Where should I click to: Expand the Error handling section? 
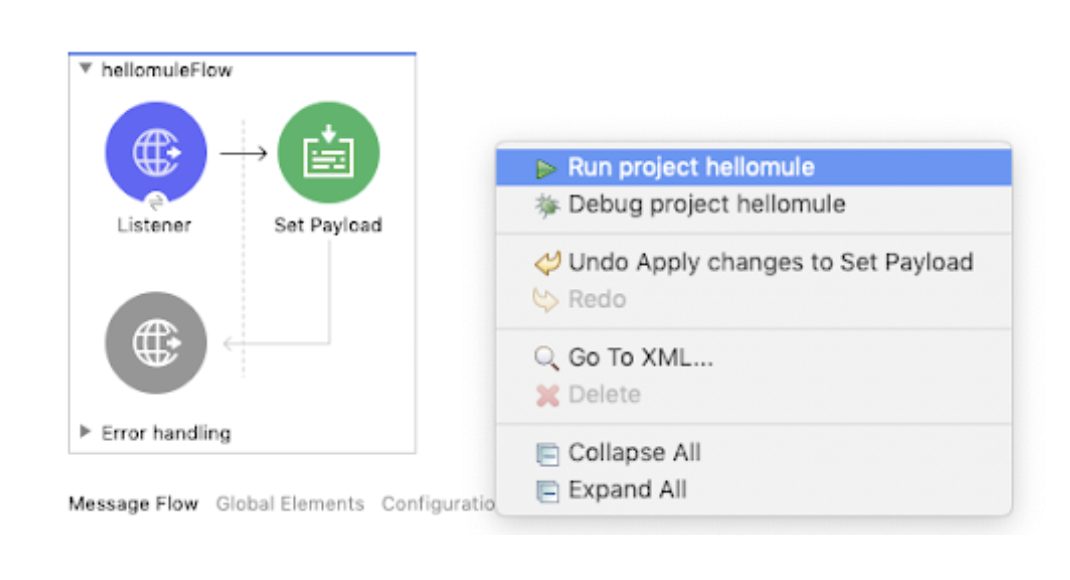(x=85, y=431)
